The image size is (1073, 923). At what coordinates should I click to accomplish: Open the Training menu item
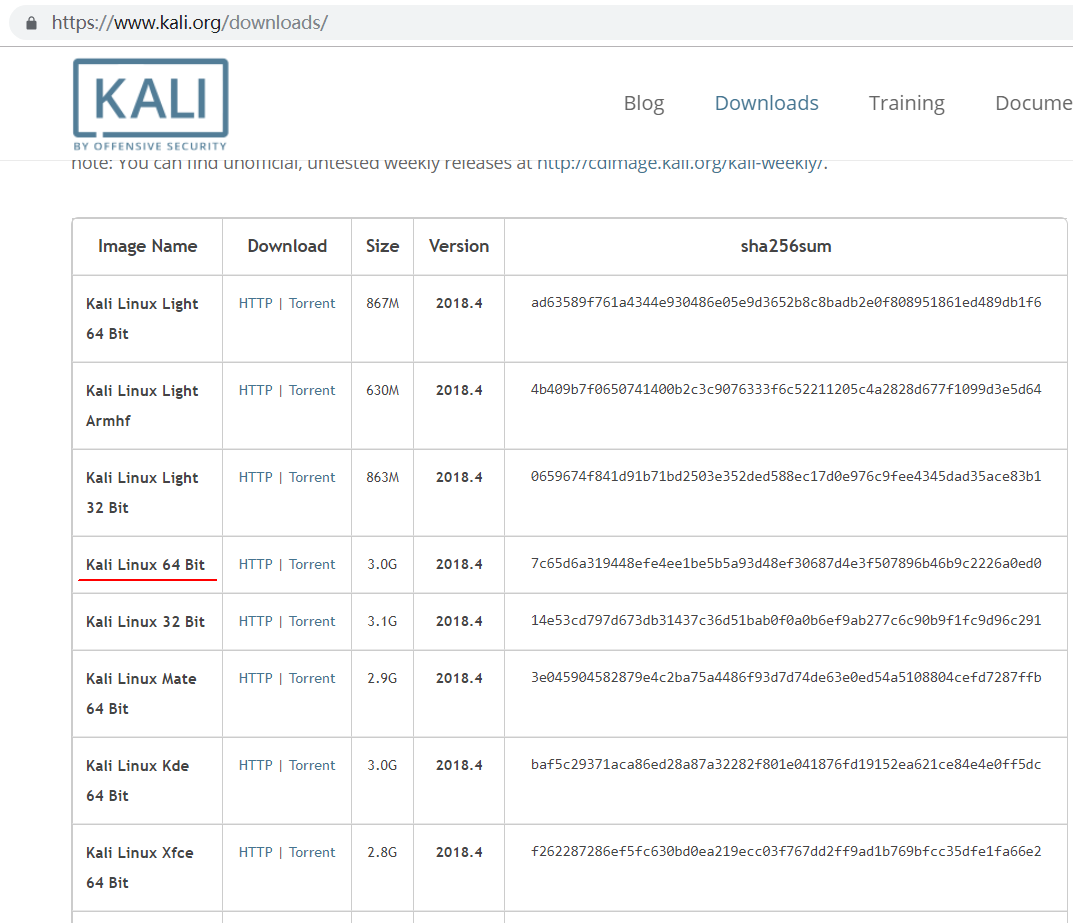(x=907, y=103)
